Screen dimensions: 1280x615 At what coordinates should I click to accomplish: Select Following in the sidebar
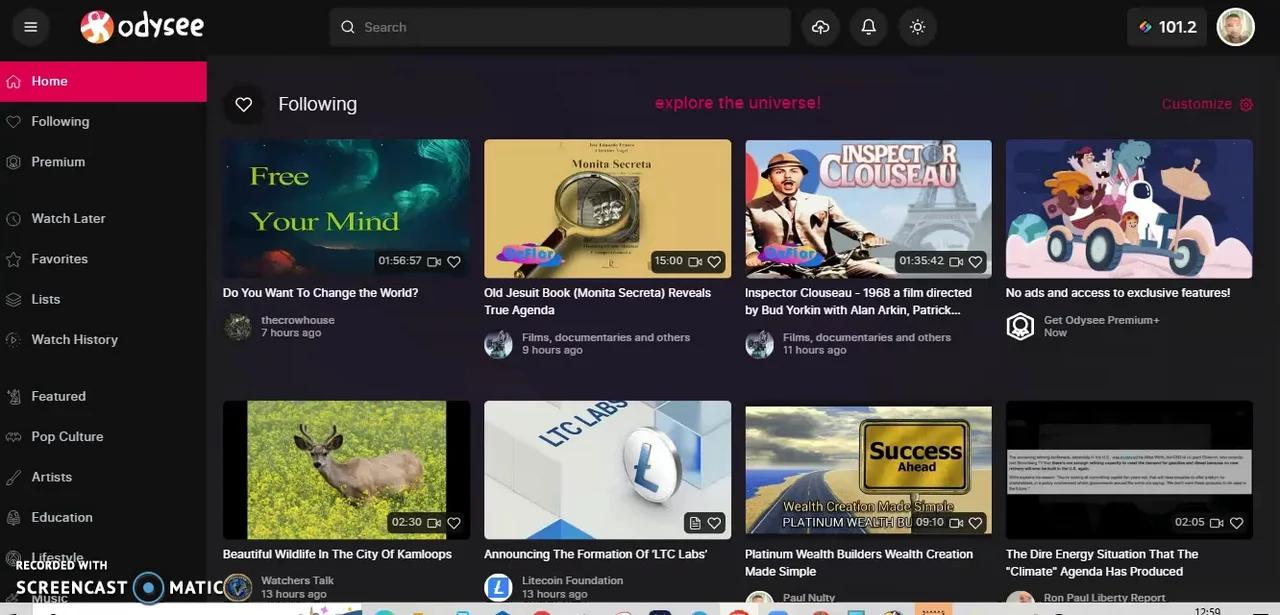coord(103,121)
